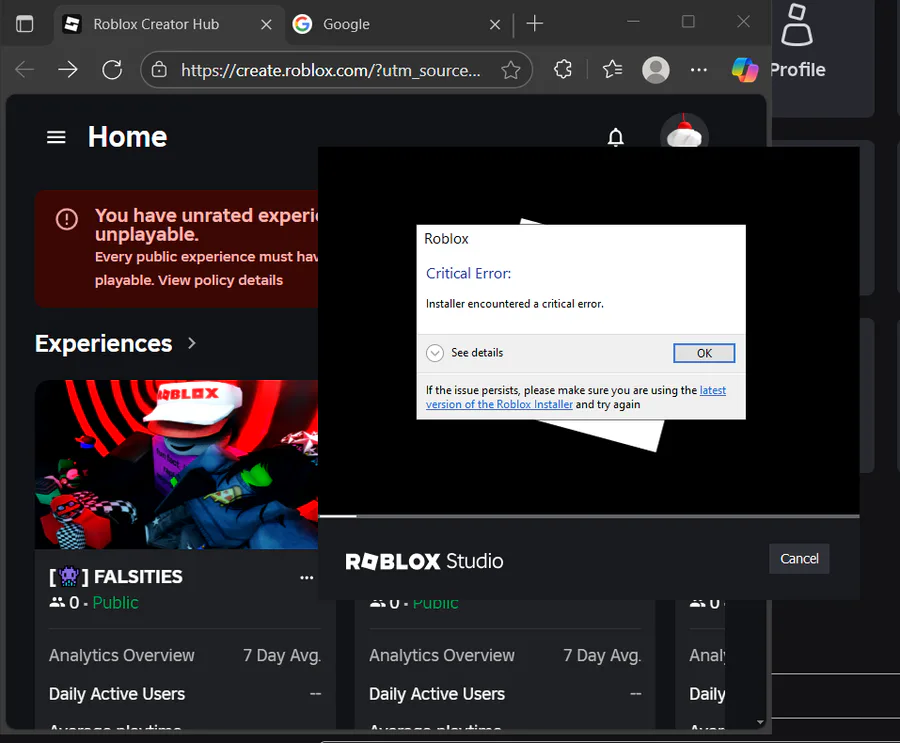Open the notifications bell

(x=616, y=137)
